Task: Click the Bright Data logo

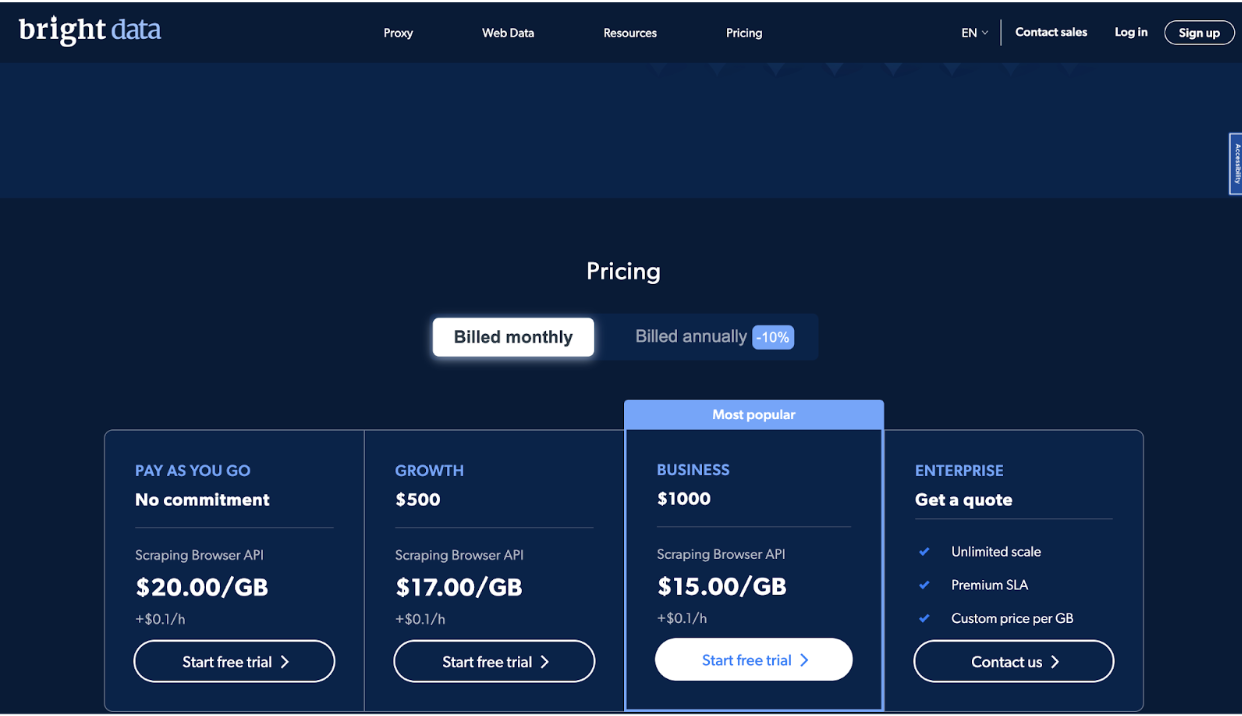Action: click(x=90, y=31)
